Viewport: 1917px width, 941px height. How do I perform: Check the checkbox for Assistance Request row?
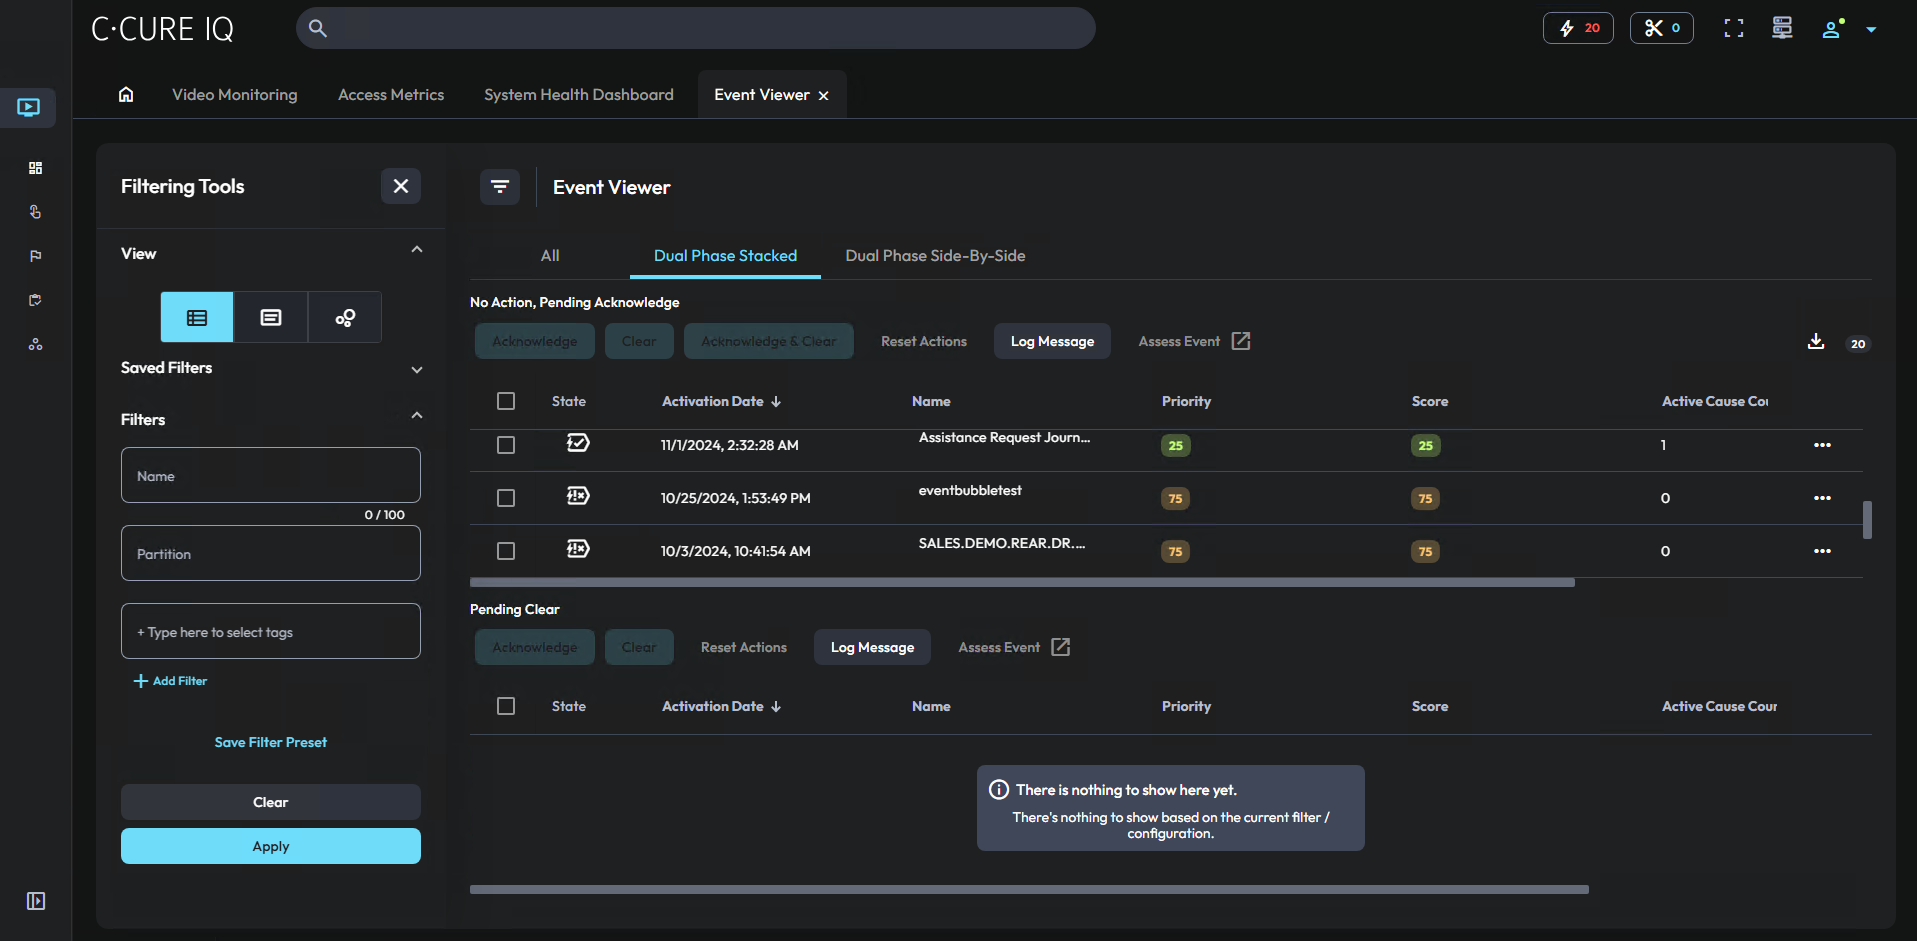point(506,444)
